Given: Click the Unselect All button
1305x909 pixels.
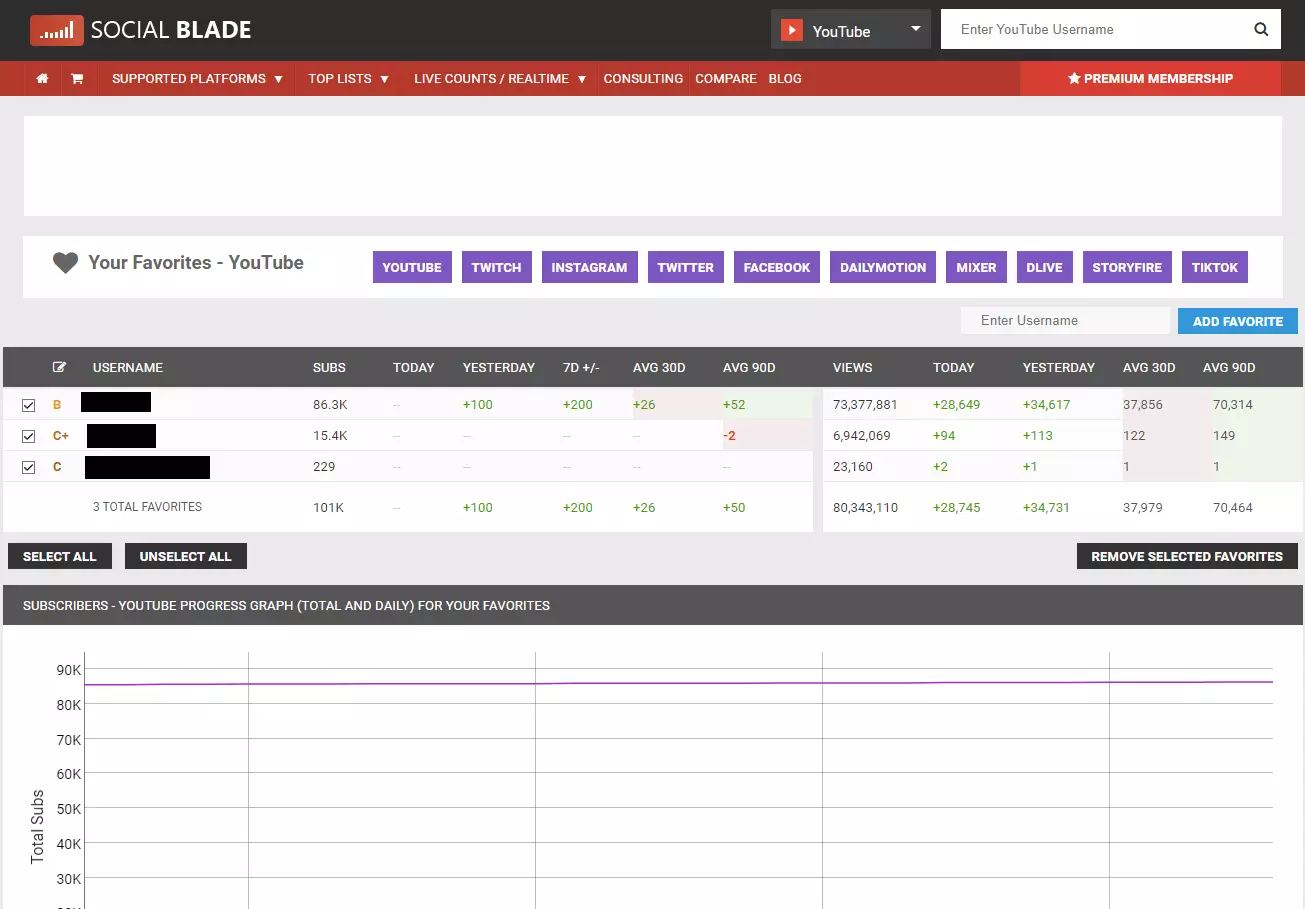Looking at the screenshot, I should point(186,556).
